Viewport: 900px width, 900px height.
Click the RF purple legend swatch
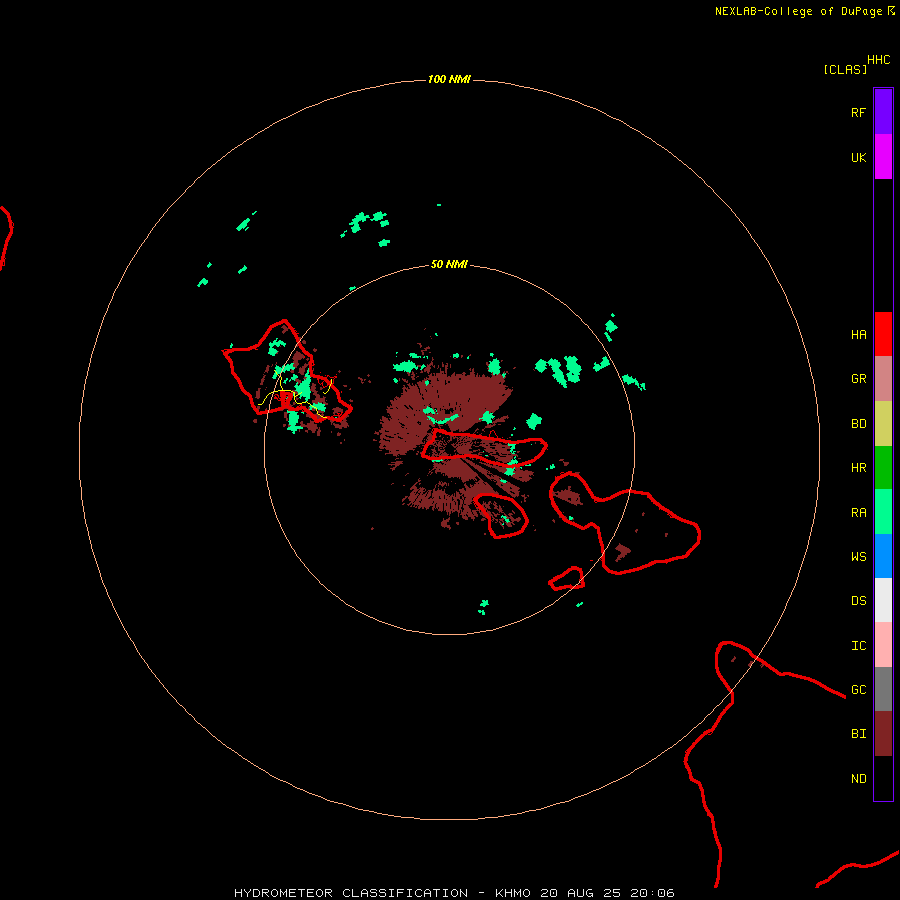883,112
